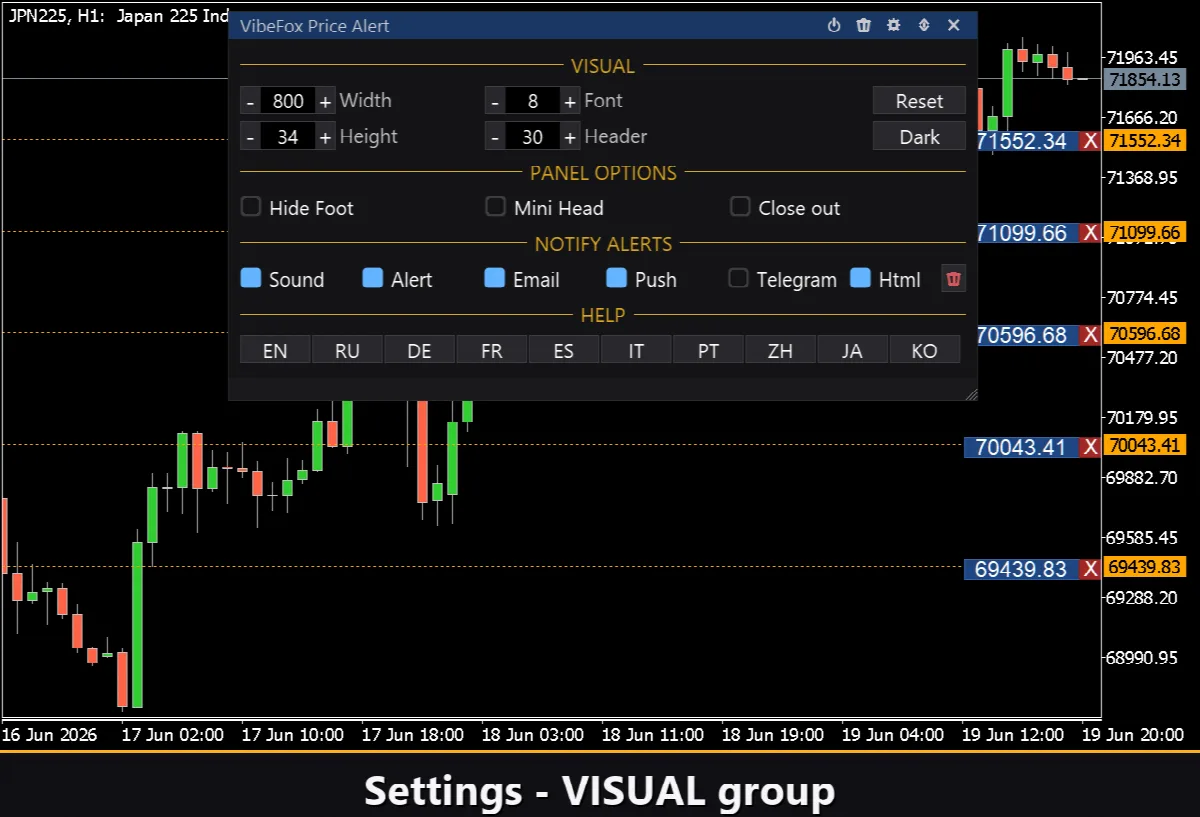This screenshot has width=1200, height=817.
Task: Disable the Sound notification checkbox
Action: pyautogui.click(x=251, y=278)
